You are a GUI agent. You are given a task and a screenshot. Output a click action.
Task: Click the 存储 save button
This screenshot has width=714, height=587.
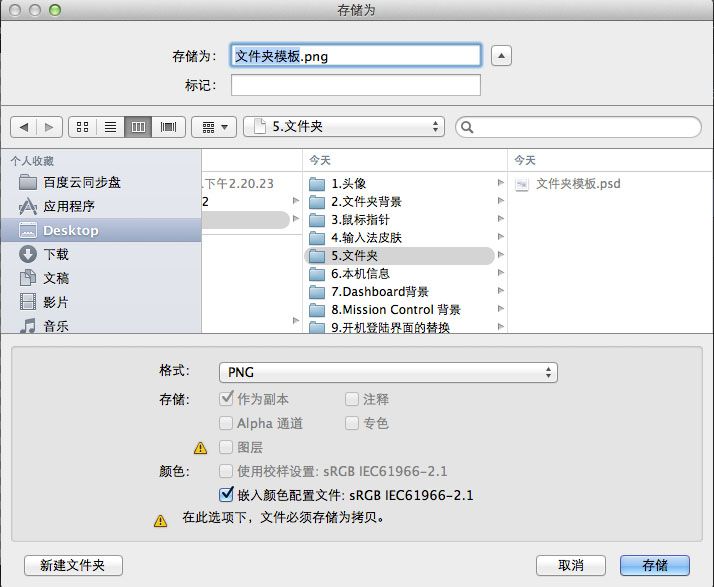pyautogui.click(x=654, y=565)
